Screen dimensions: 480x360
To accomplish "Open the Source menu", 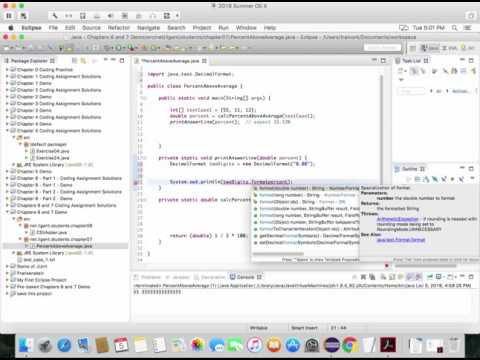I will click(x=91, y=28).
